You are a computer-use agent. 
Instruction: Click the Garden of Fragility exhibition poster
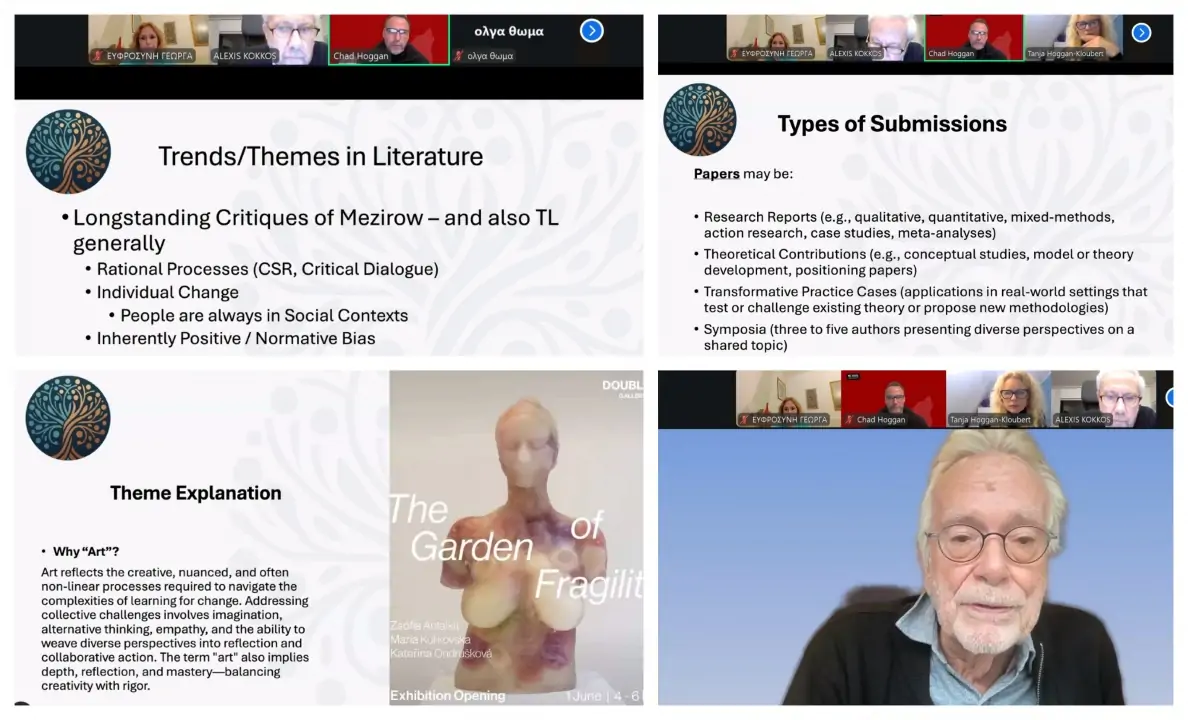click(x=516, y=537)
